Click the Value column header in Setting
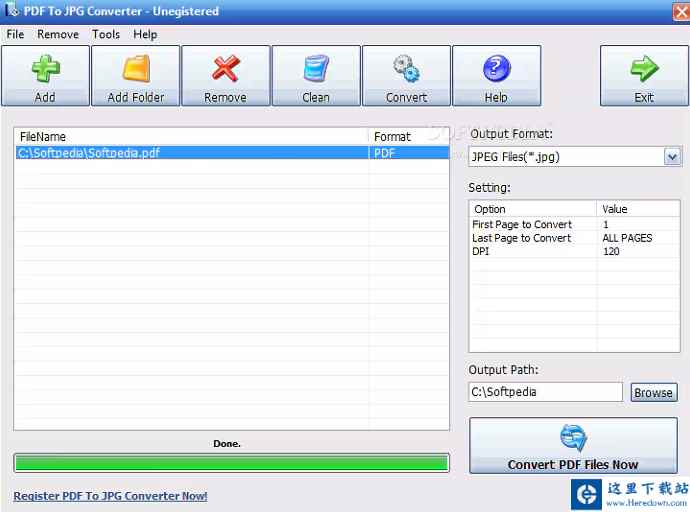The height and width of the screenshot is (512, 690). coord(639,209)
